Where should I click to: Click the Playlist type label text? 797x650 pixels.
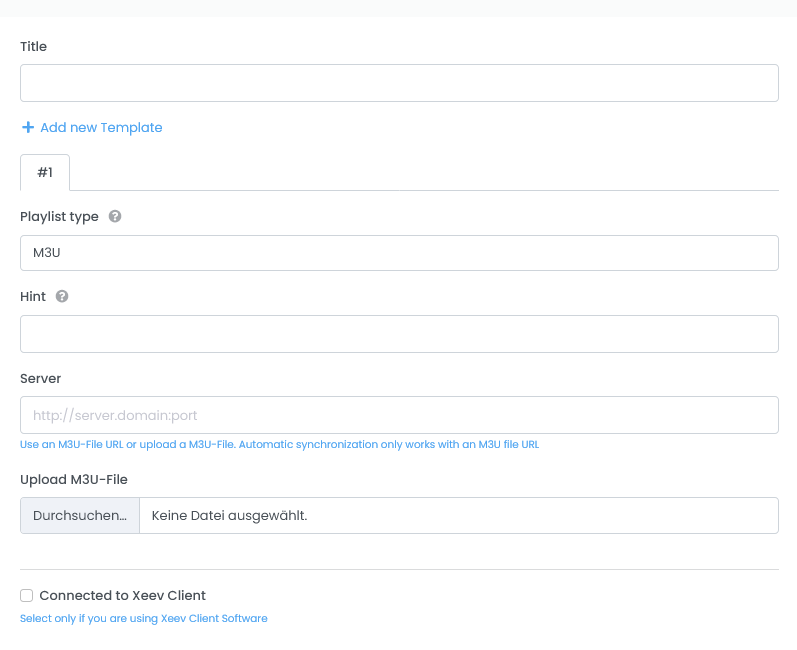click(x=59, y=217)
